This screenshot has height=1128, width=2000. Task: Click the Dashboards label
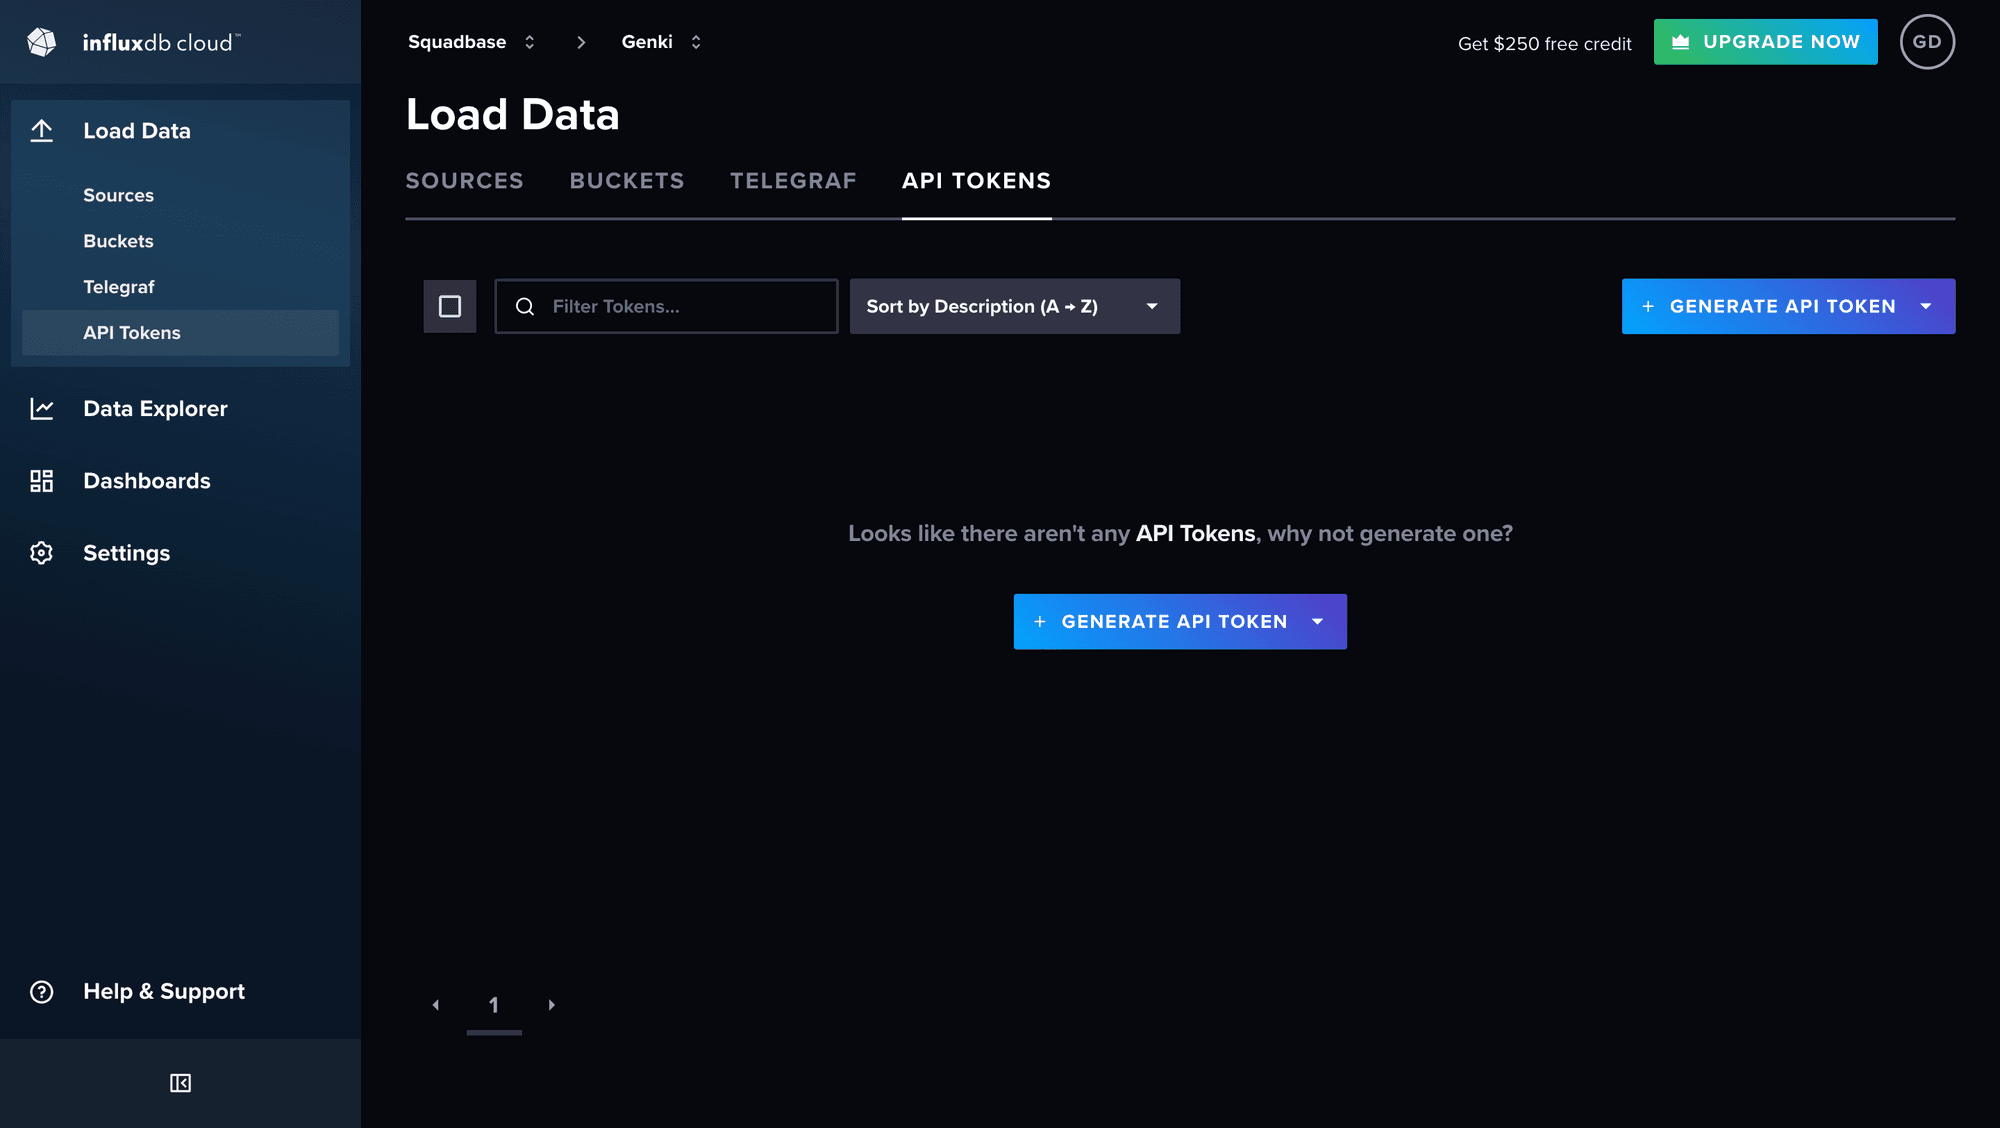[147, 481]
